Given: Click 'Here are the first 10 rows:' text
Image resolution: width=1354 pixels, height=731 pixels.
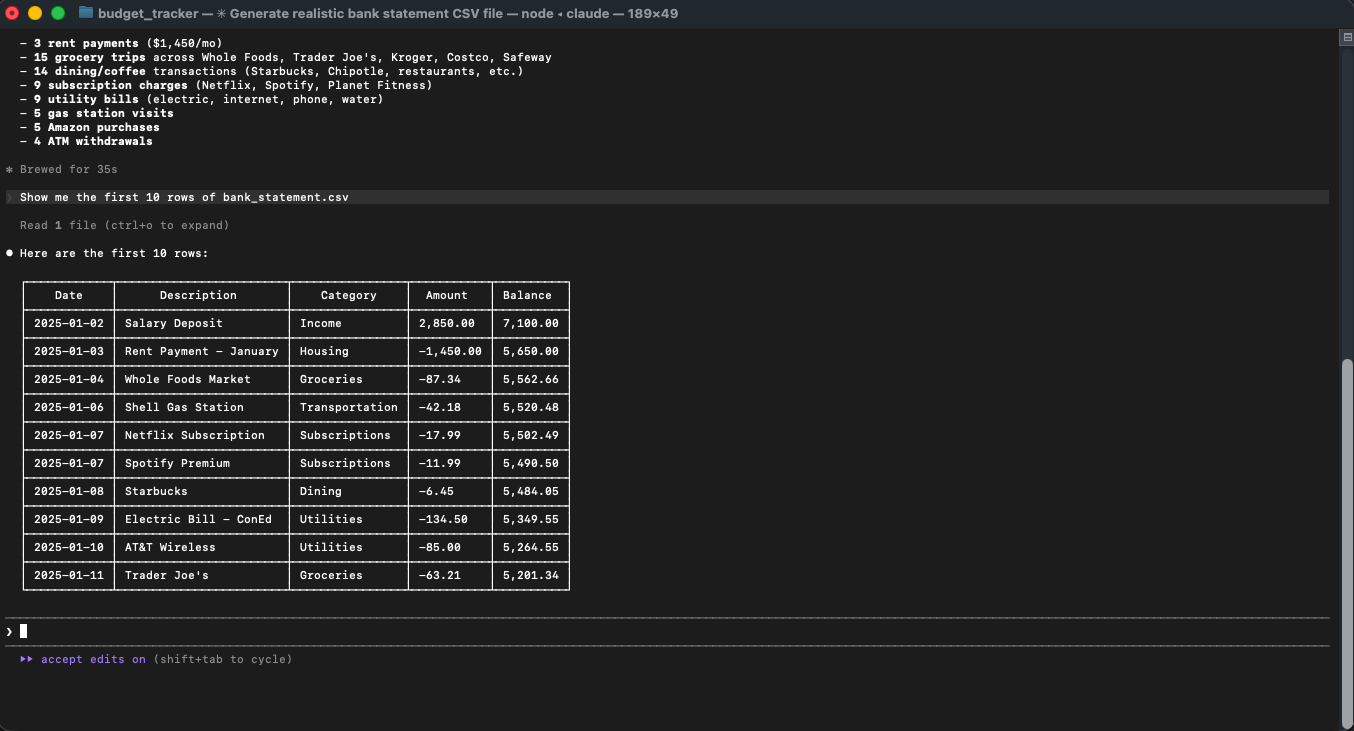Looking at the screenshot, I should (114, 253).
